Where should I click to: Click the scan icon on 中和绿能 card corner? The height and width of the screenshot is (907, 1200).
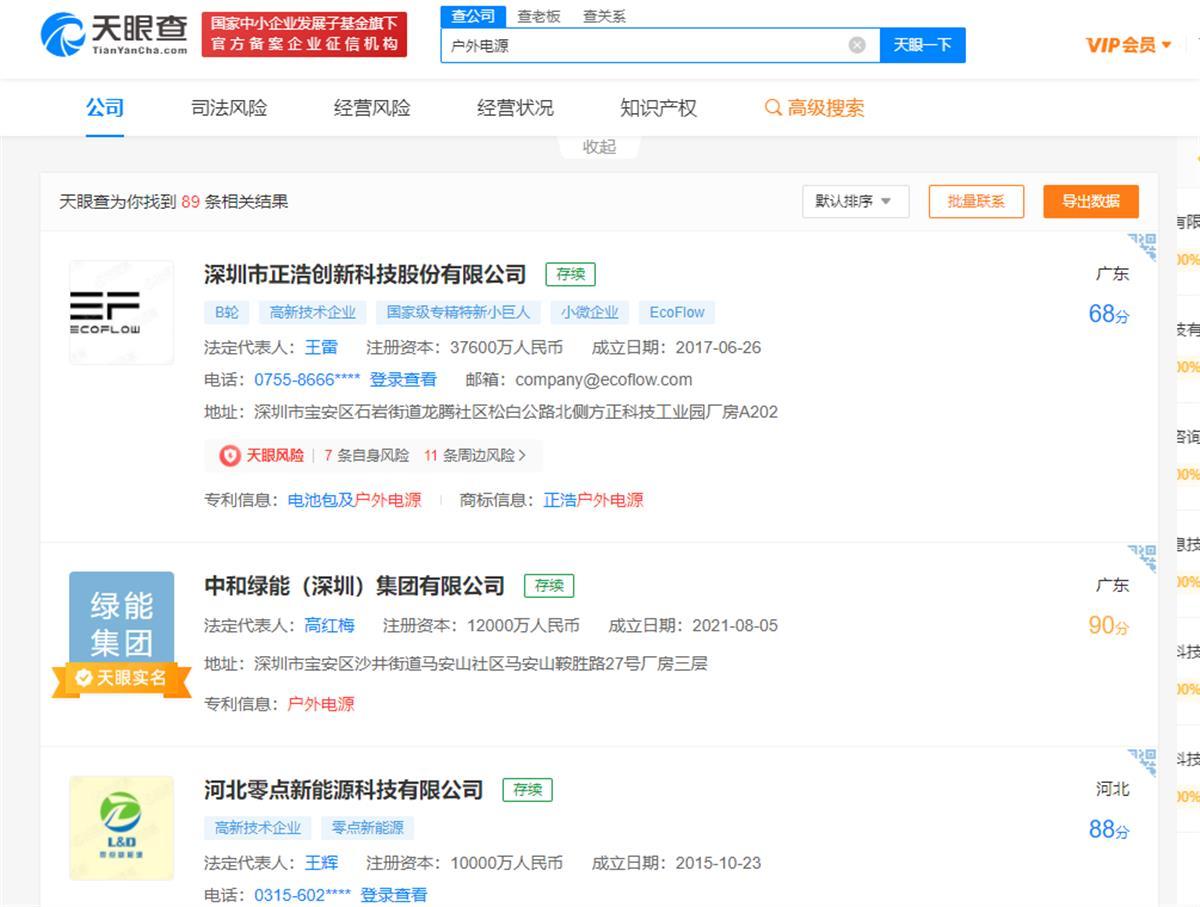pyautogui.click(x=1142, y=559)
